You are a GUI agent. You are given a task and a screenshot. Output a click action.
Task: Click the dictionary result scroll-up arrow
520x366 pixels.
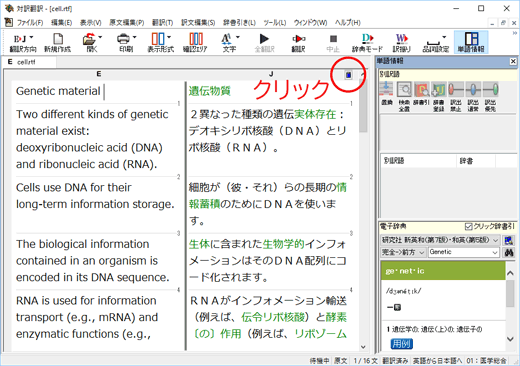click(x=510, y=274)
